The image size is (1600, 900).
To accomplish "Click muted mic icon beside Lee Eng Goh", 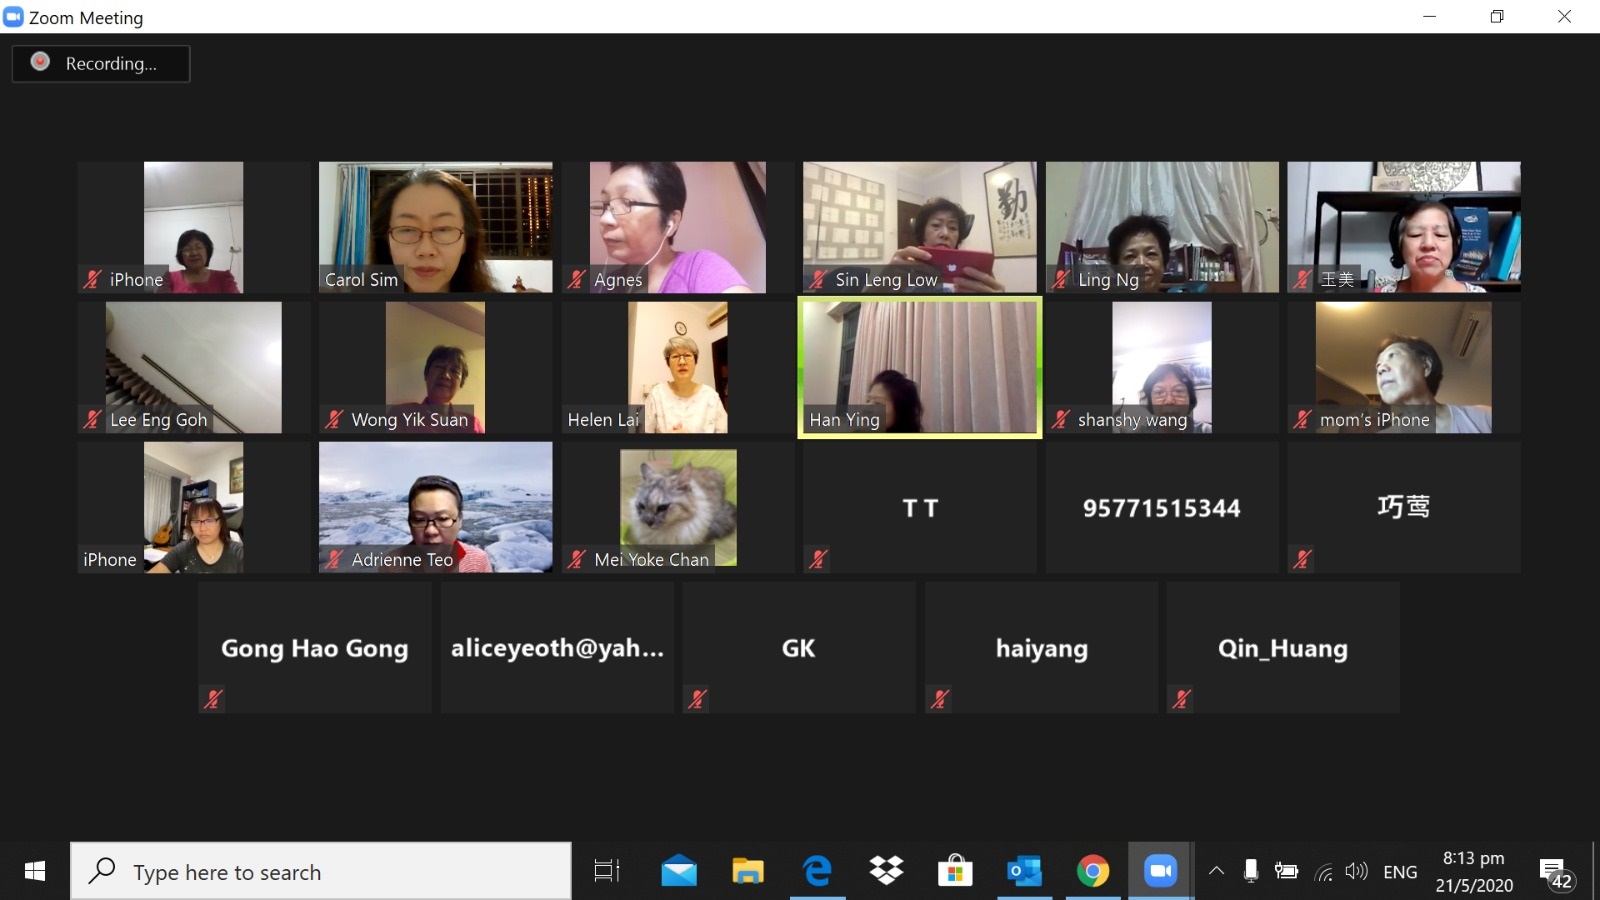I will (x=92, y=420).
